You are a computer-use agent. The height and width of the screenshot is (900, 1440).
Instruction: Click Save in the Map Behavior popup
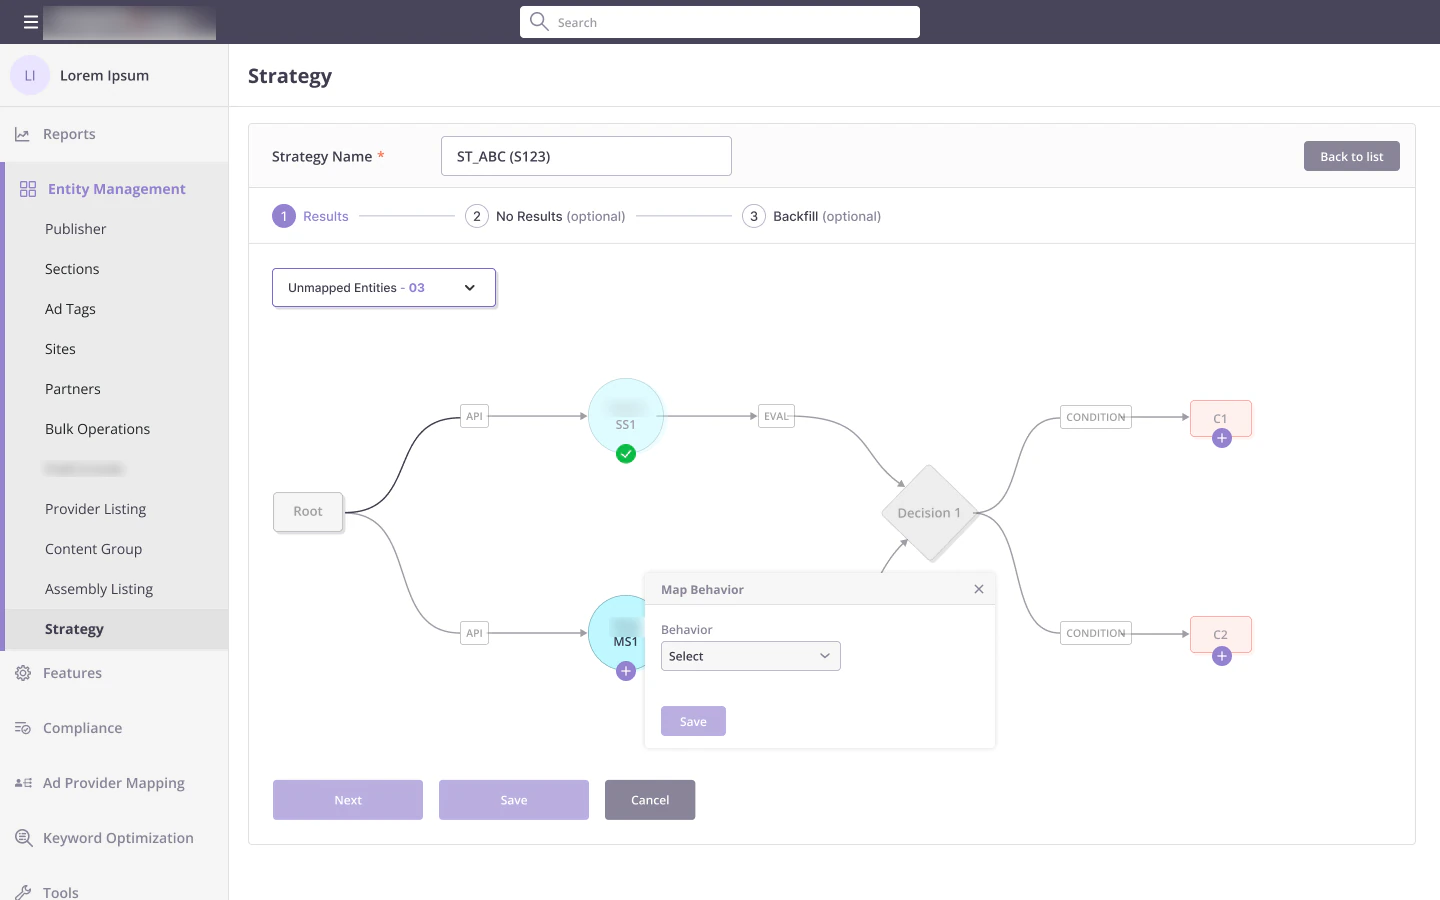click(693, 721)
